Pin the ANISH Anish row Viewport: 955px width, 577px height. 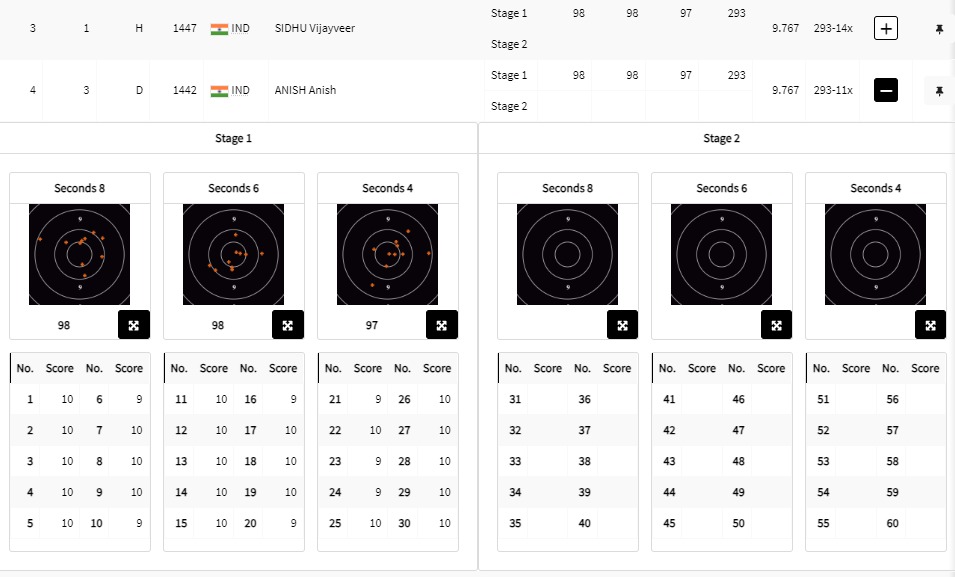pos(938,91)
